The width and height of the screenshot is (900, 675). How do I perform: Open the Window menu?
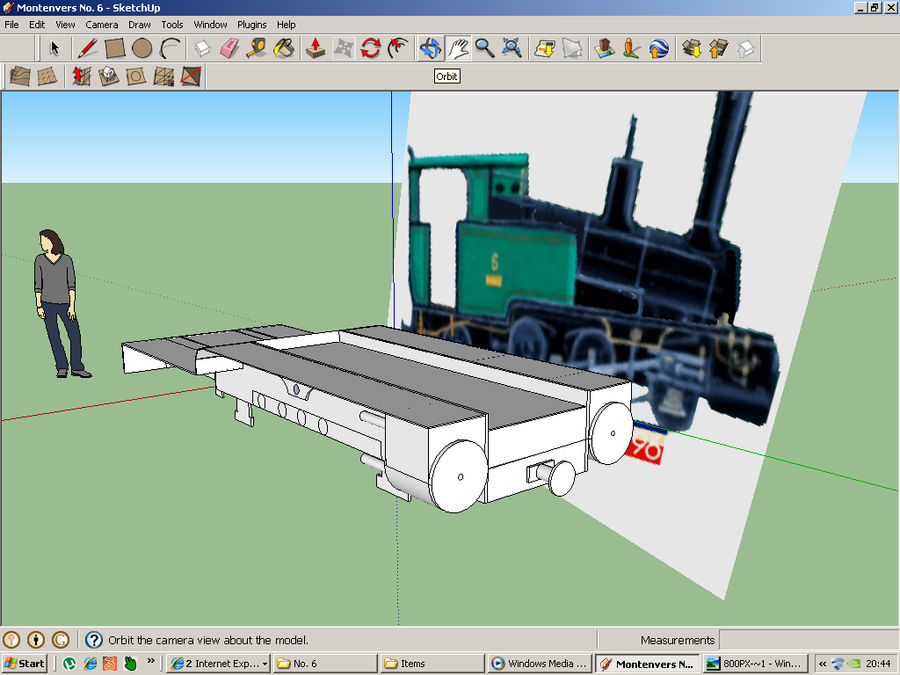click(210, 25)
